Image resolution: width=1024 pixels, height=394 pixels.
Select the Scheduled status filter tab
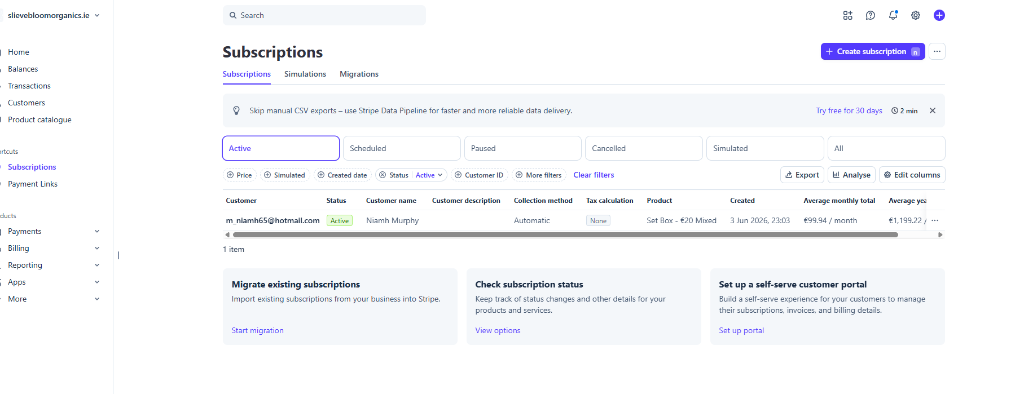click(402, 148)
